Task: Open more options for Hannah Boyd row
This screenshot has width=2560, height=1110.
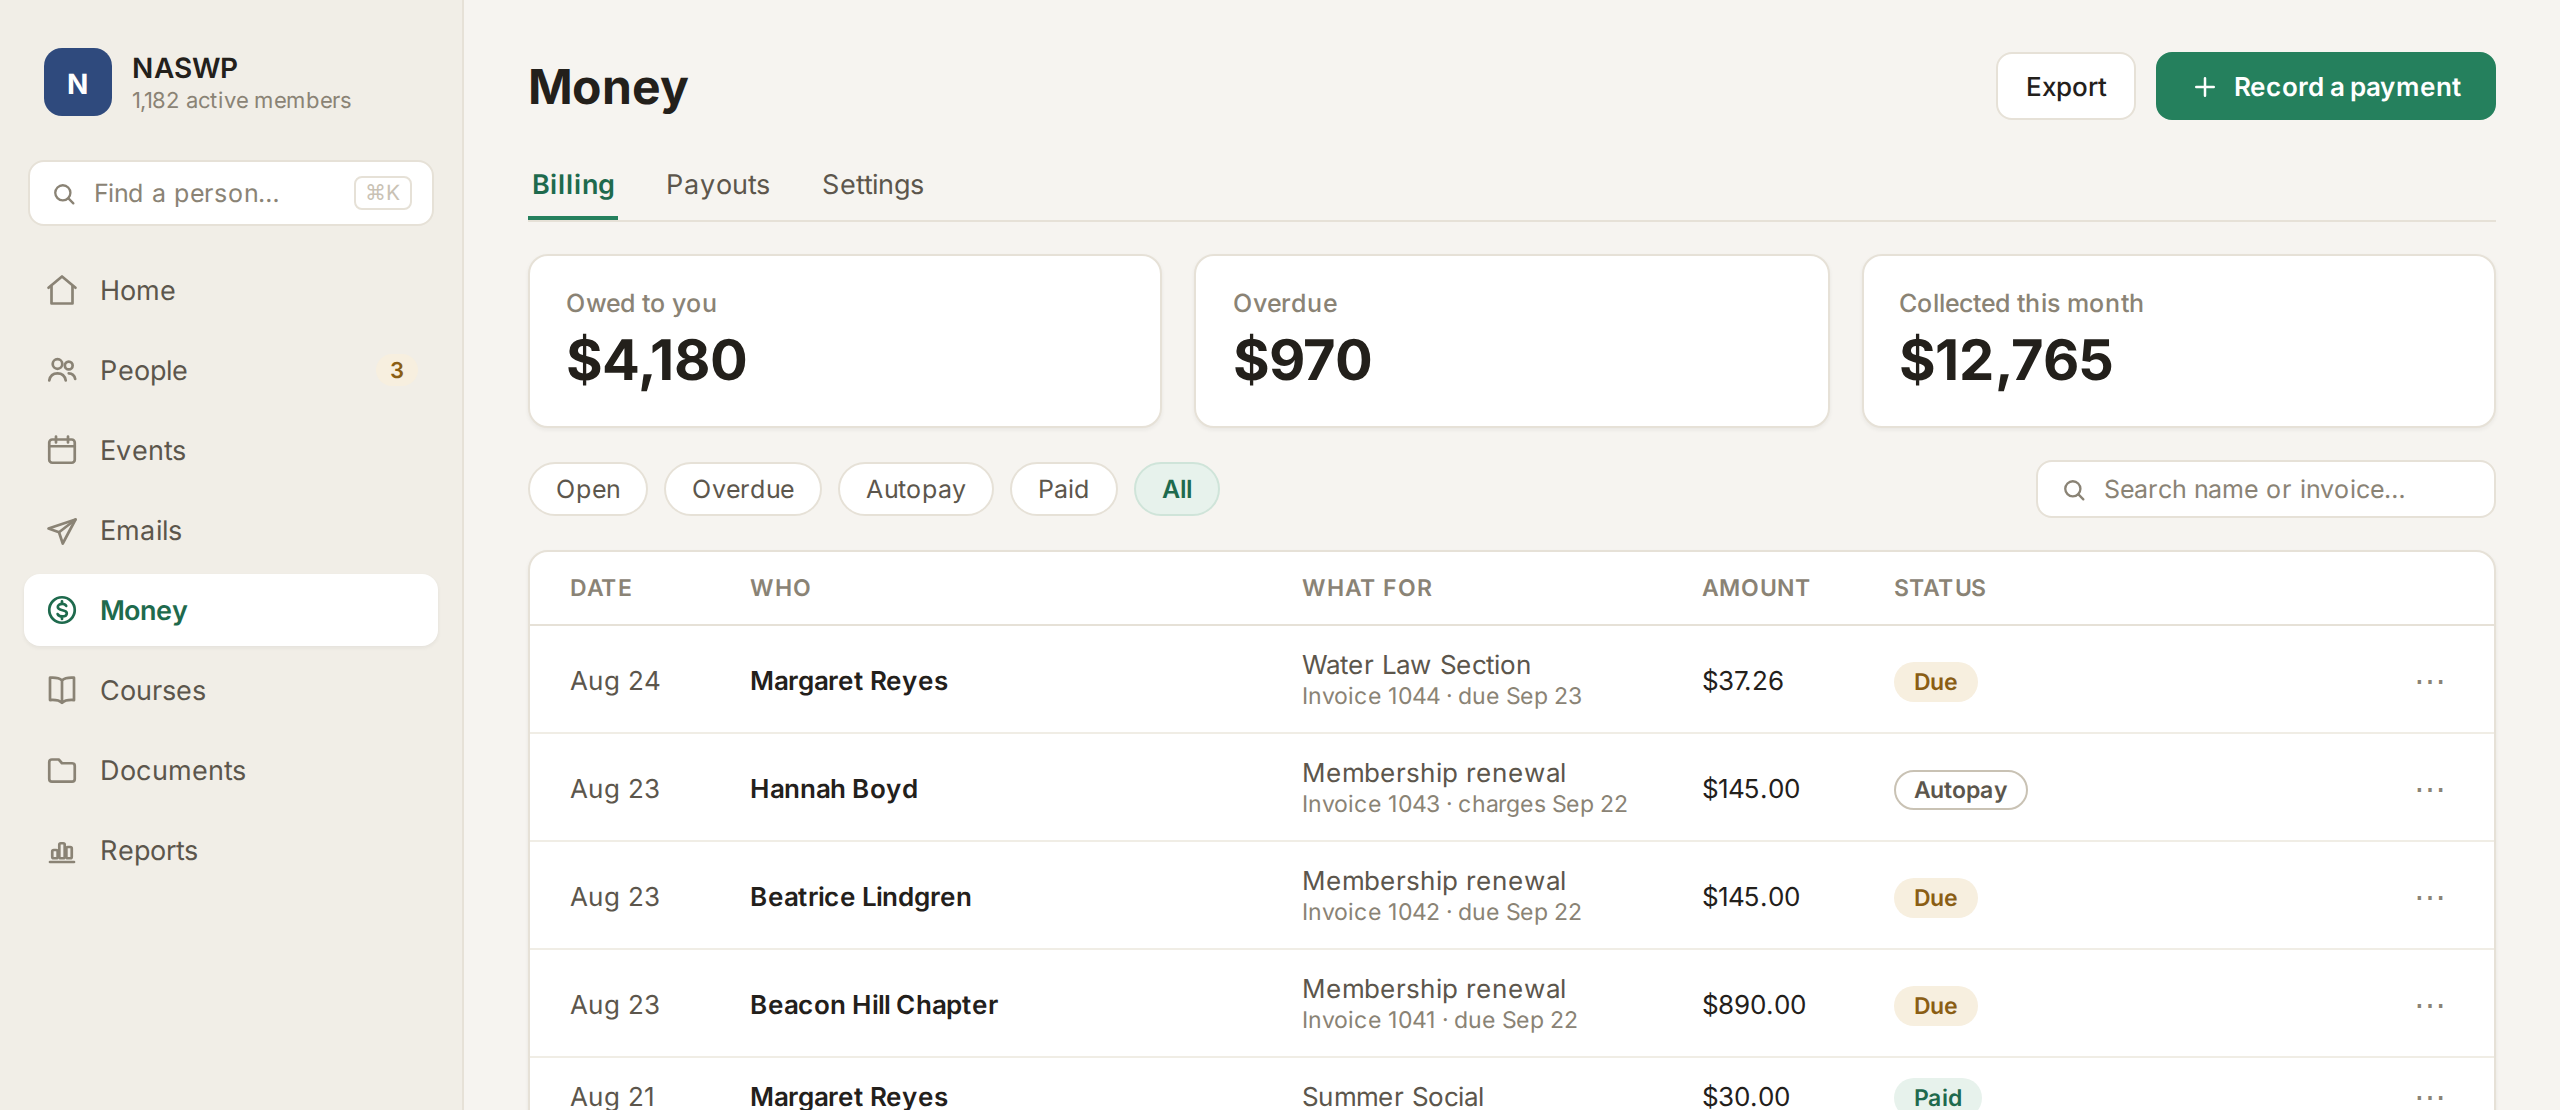Action: (x=2429, y=789)
